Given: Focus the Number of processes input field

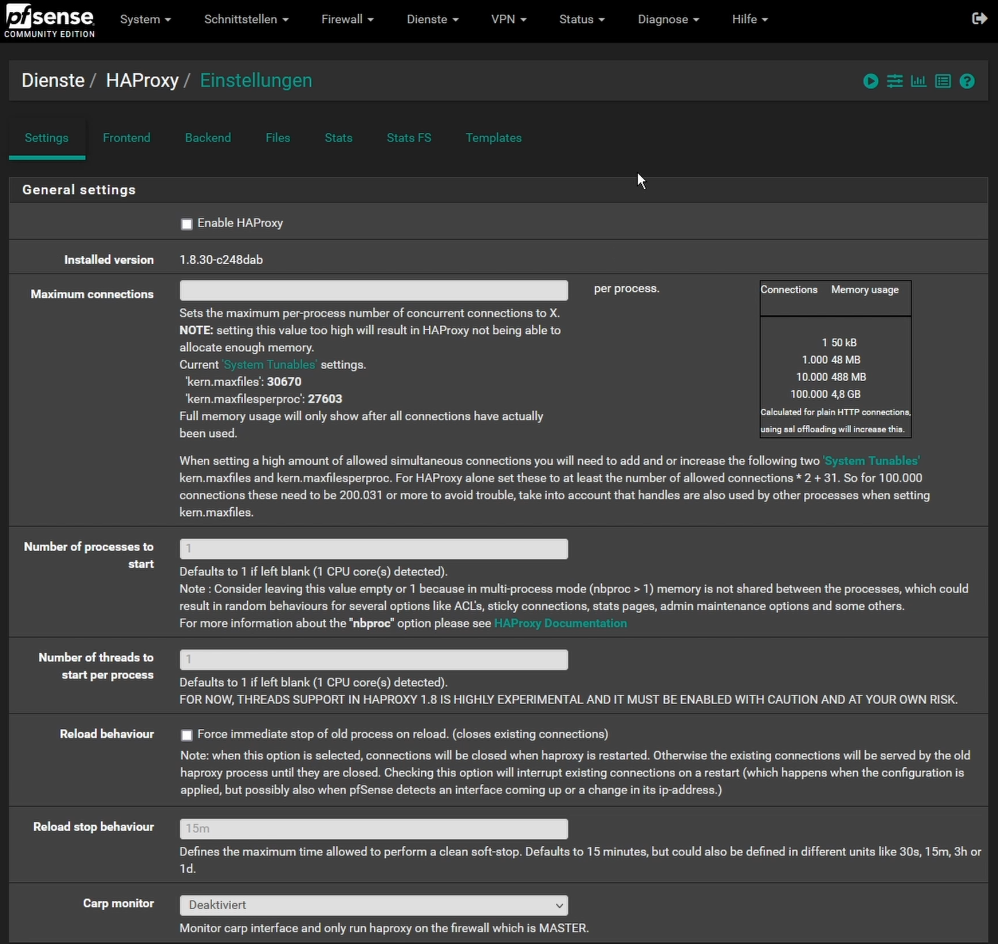Looking at the screenshot, I should [374, 549].
